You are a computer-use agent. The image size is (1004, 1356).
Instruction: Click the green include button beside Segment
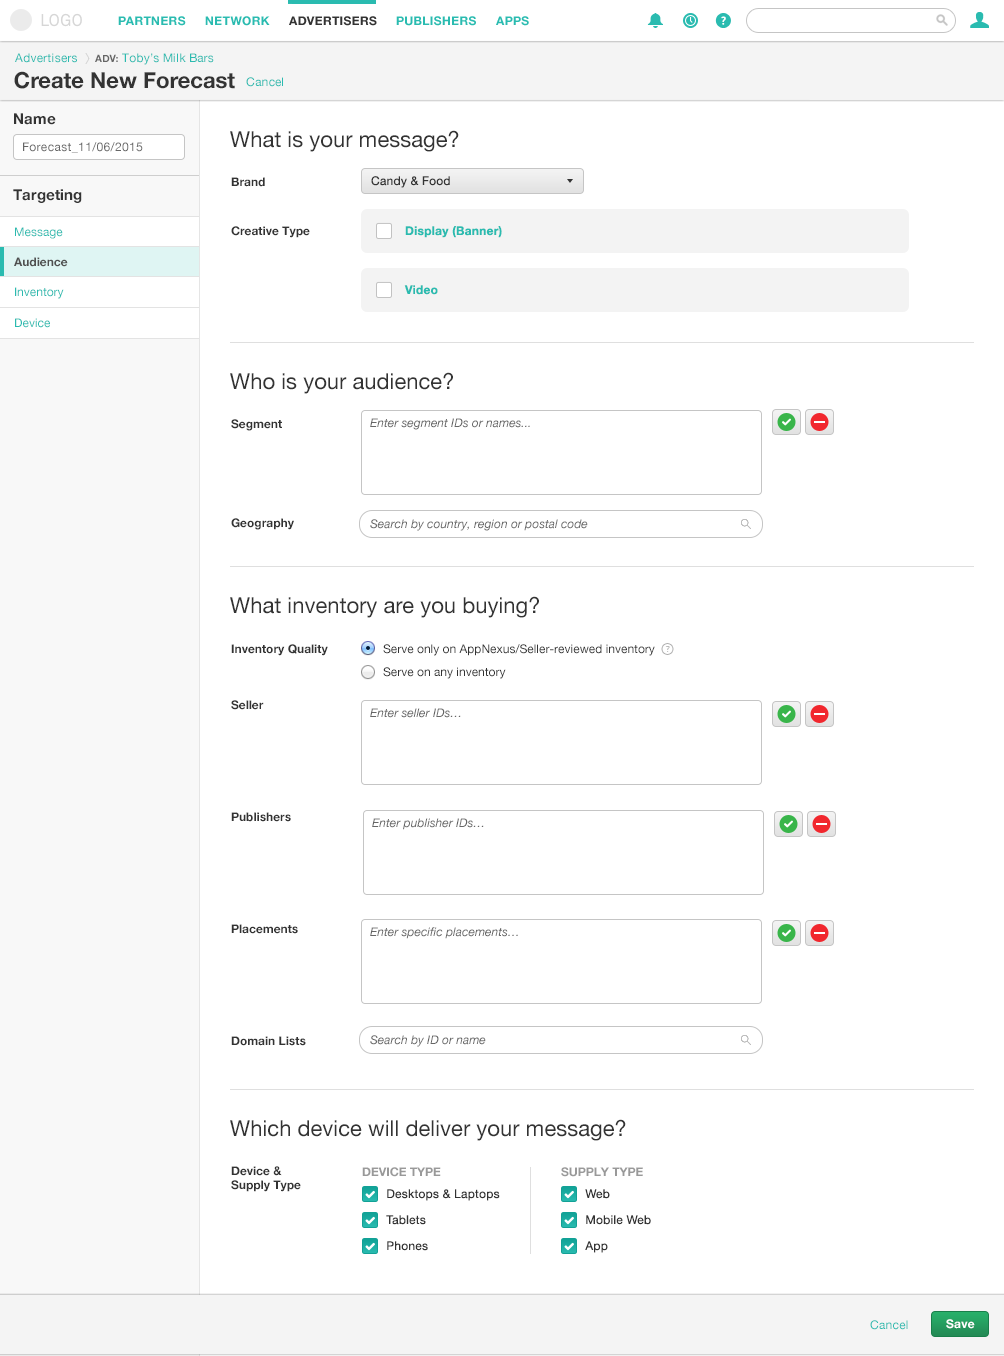tap(787, 422)
